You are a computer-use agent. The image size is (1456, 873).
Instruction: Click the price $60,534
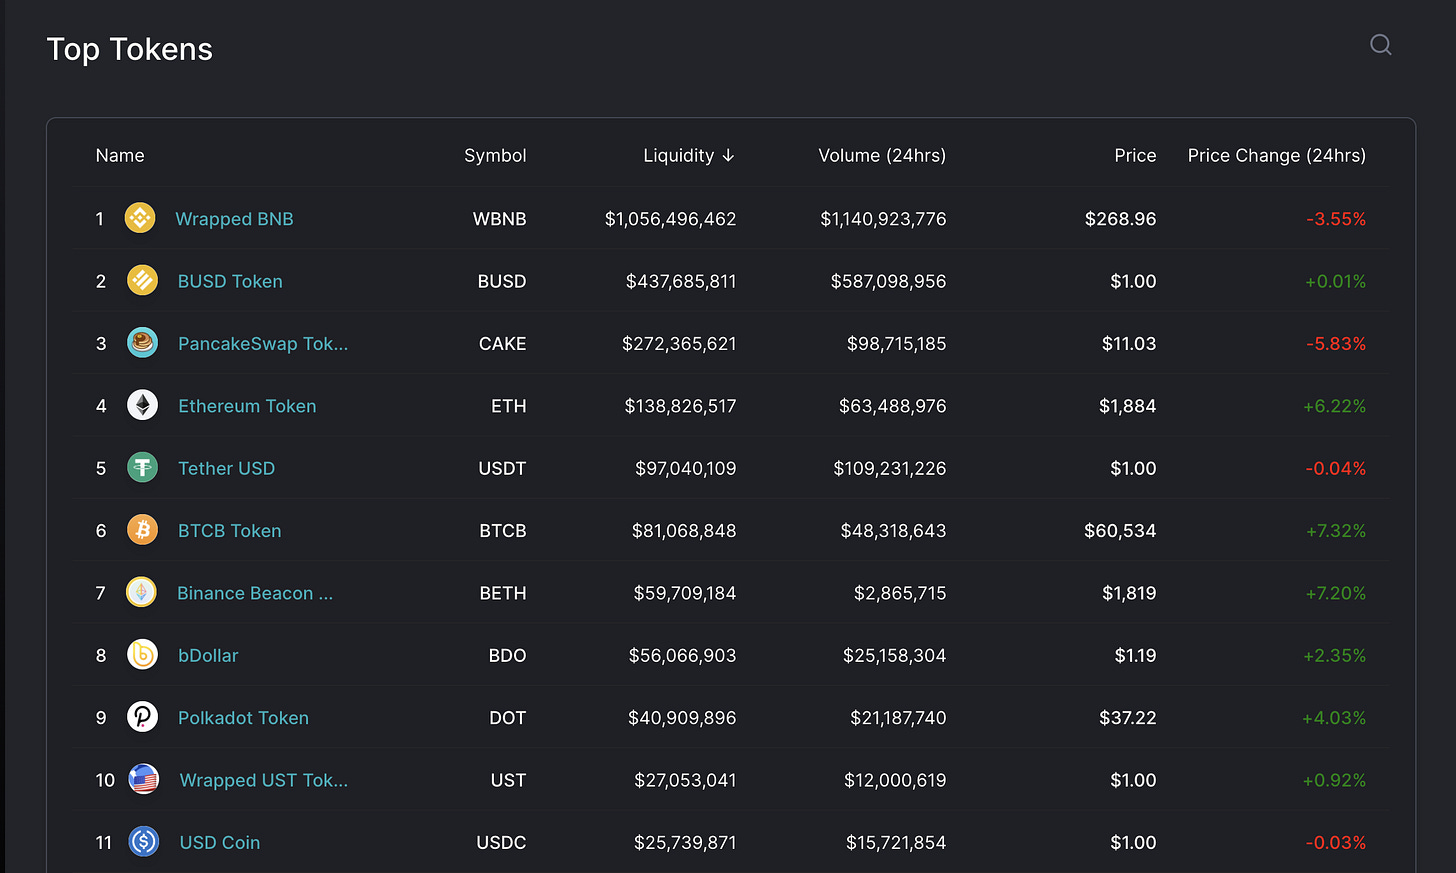[1120, 531]
